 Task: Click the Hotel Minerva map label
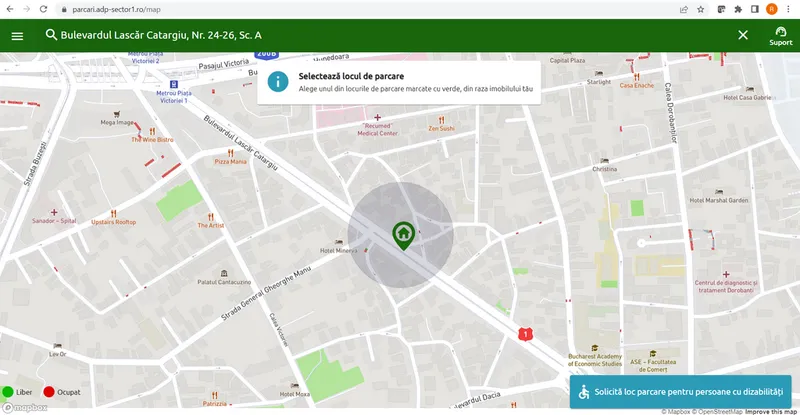click(338, 250)
